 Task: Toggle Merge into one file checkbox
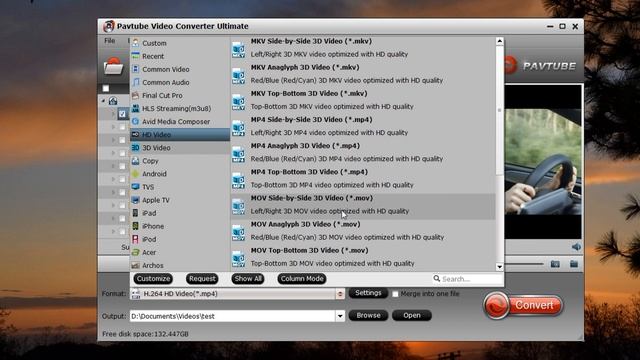click(x=395, y=294)
